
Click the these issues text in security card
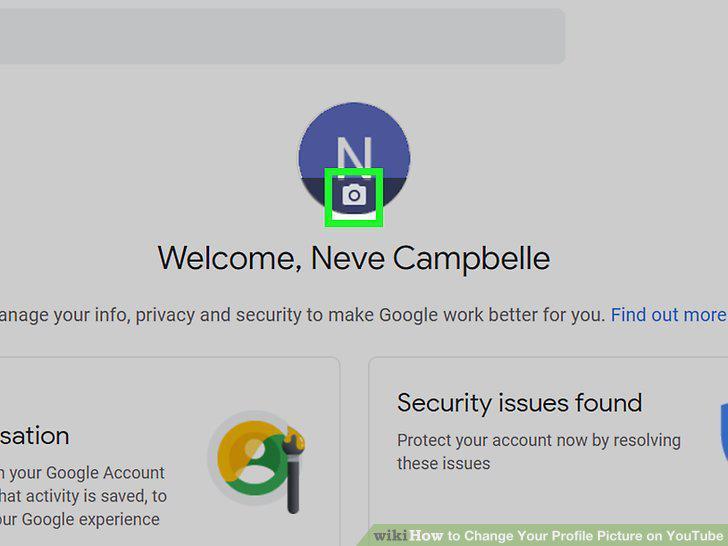[x=443, y=463]
